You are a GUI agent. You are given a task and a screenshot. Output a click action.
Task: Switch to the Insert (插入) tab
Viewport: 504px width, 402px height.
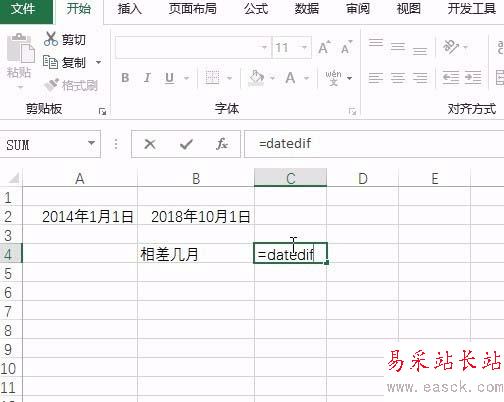(x=130, y=9)
